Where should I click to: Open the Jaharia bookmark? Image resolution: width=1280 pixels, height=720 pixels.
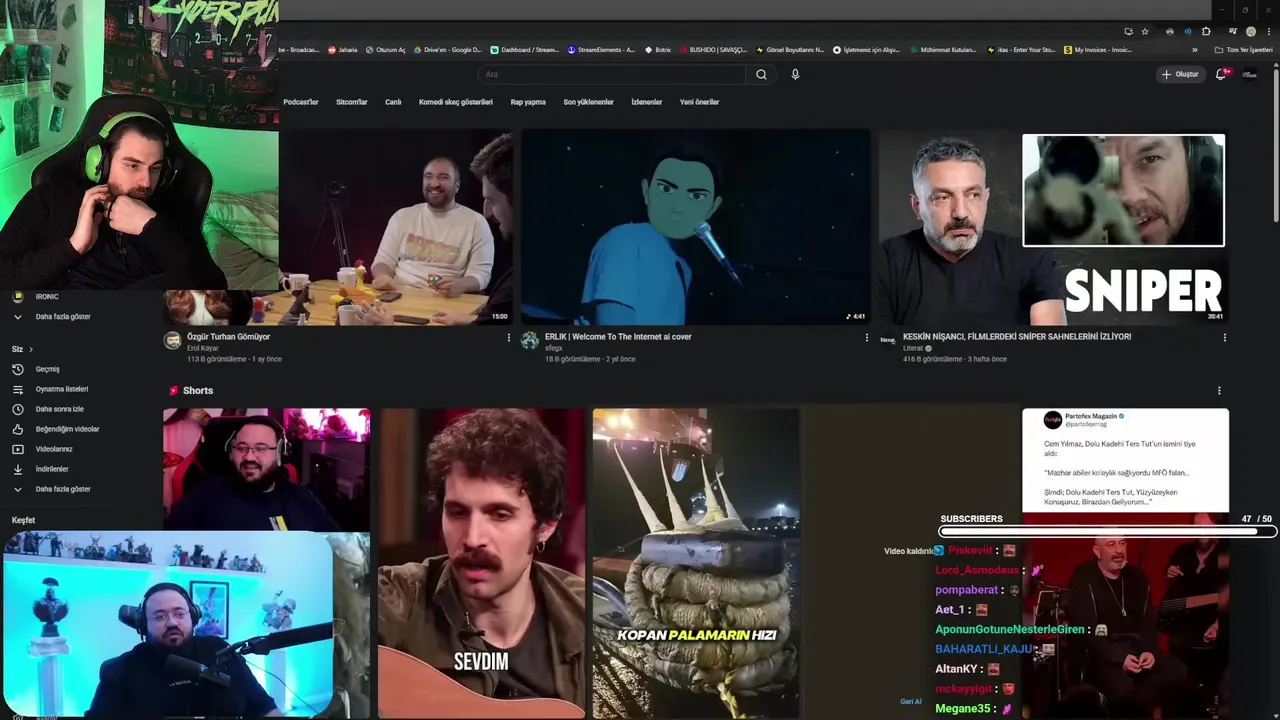343,50
